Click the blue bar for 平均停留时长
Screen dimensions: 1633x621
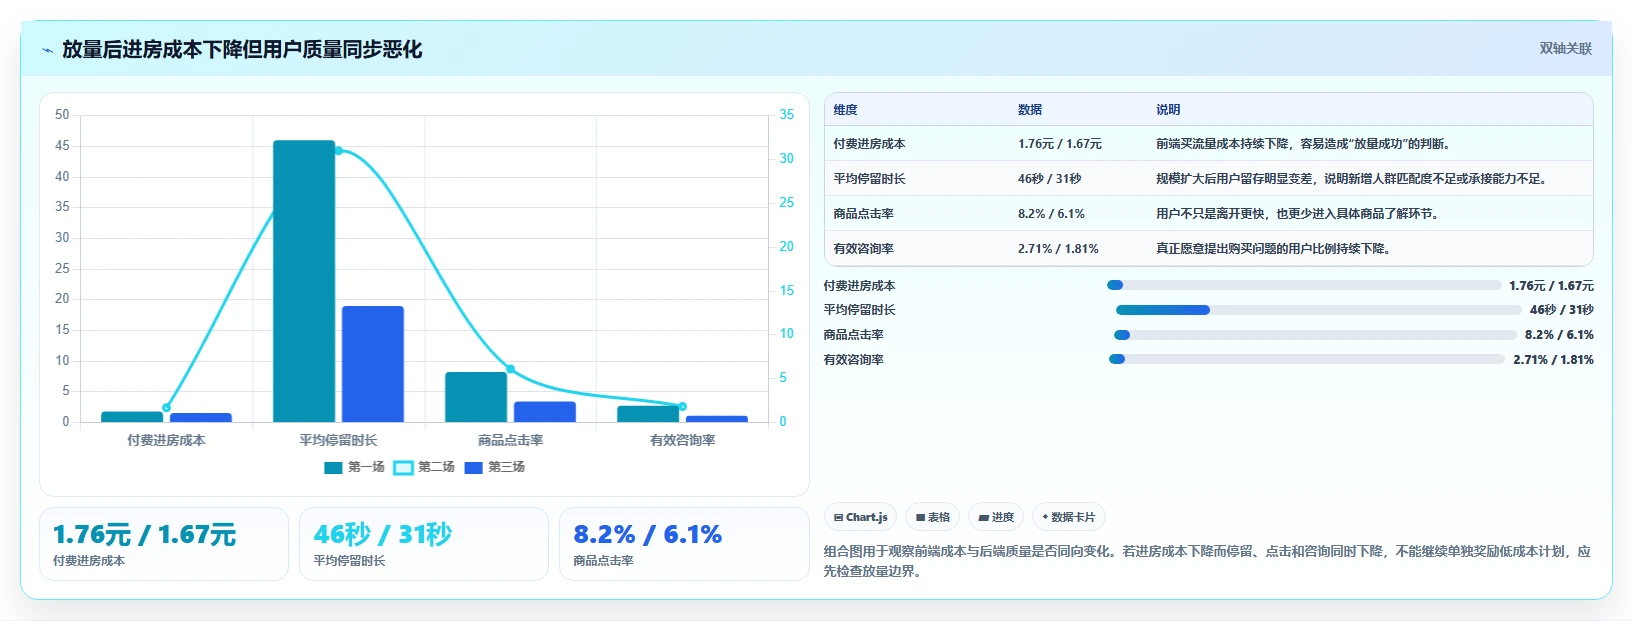373,364
